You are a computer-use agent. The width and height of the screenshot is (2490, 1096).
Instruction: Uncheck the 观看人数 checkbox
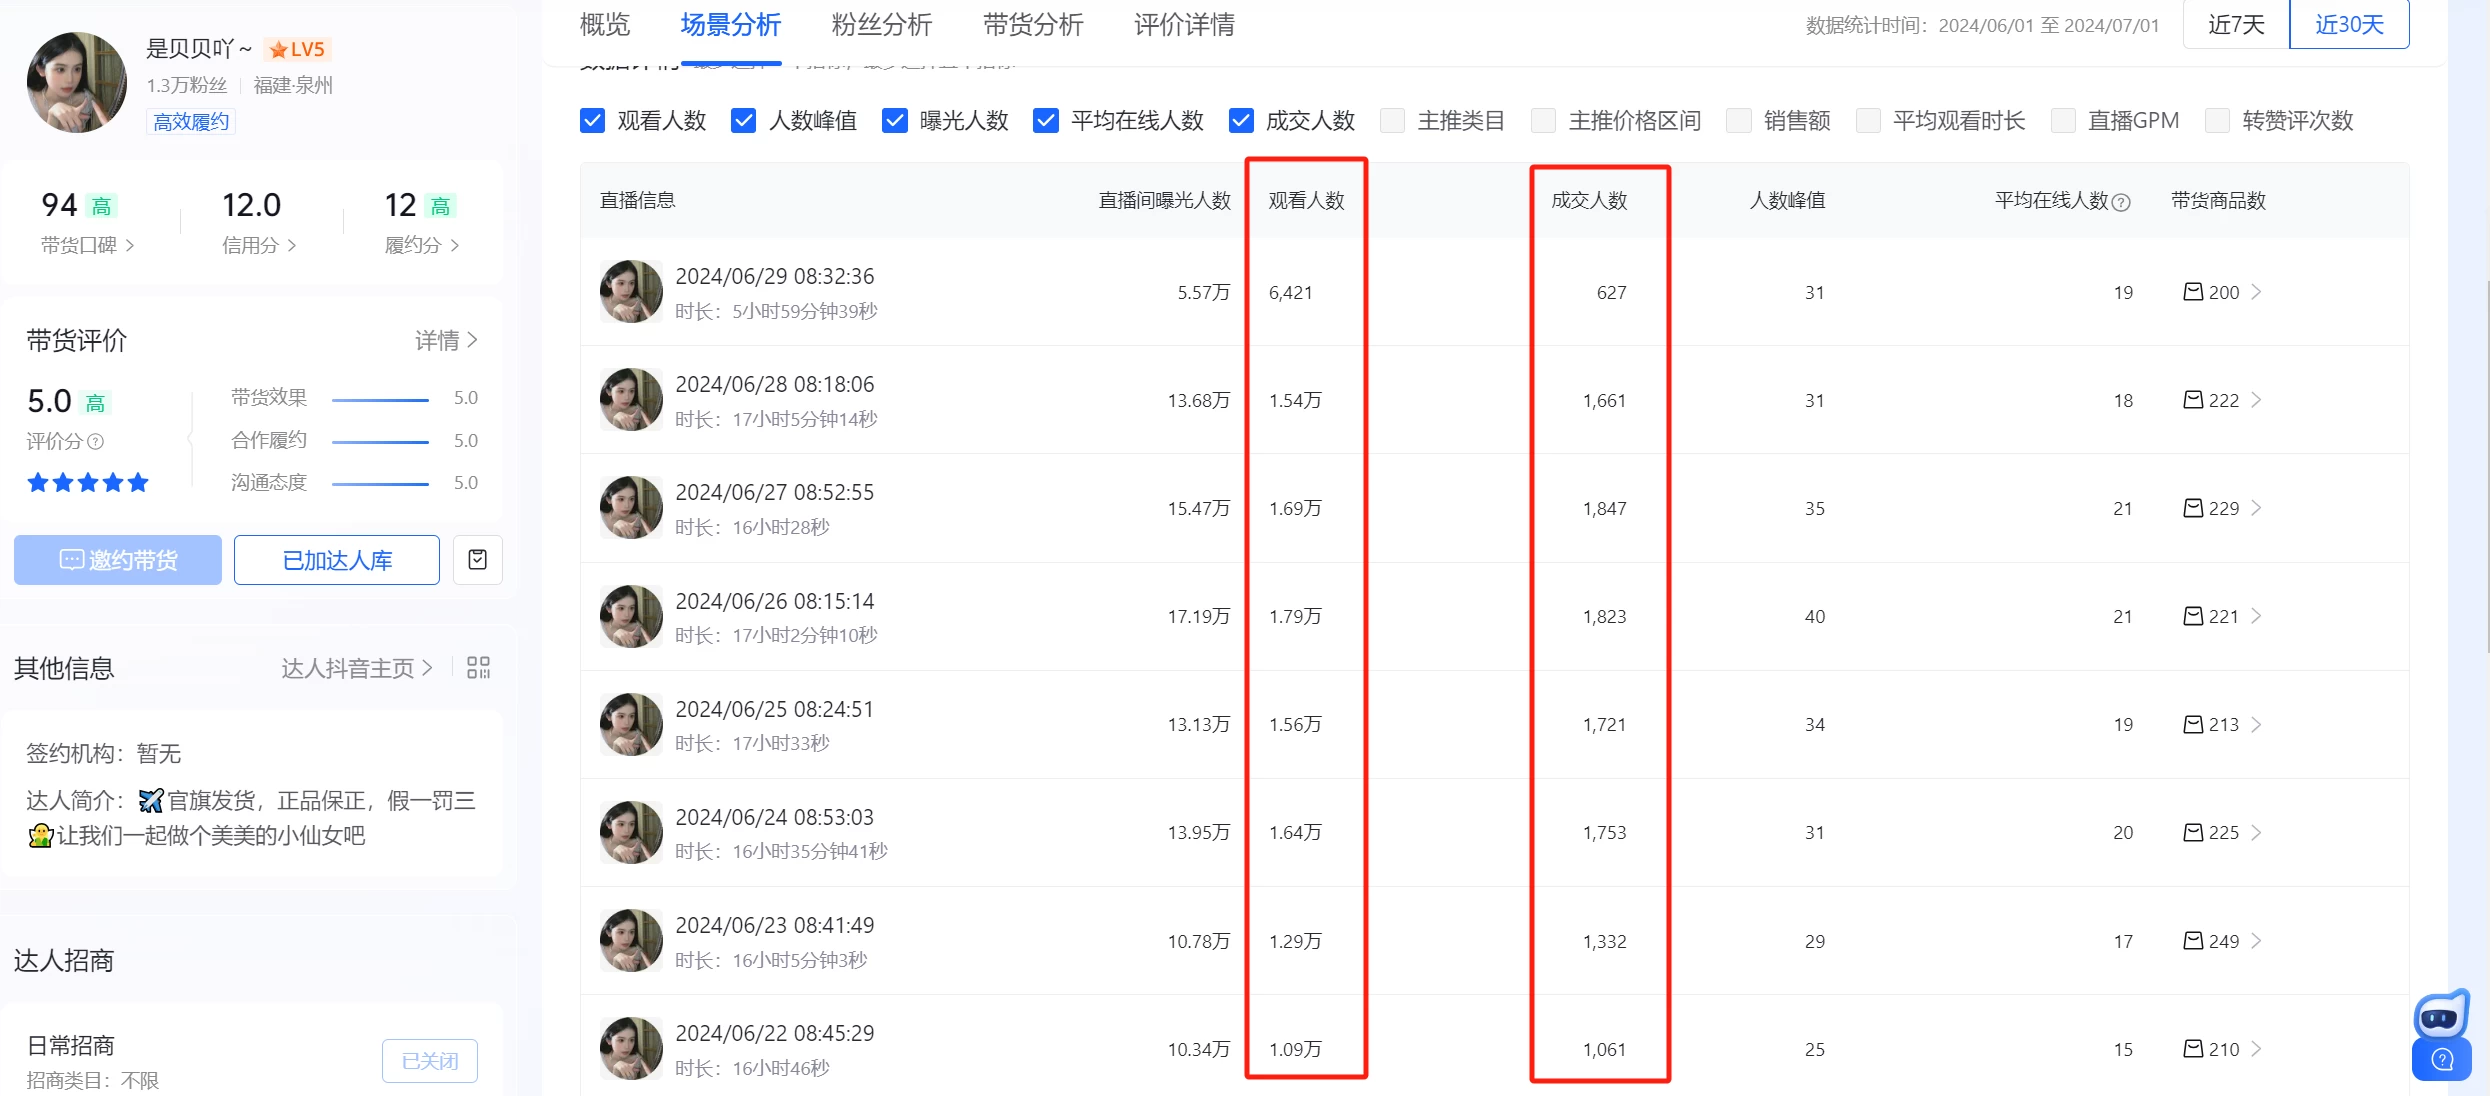tap(592, 120)
